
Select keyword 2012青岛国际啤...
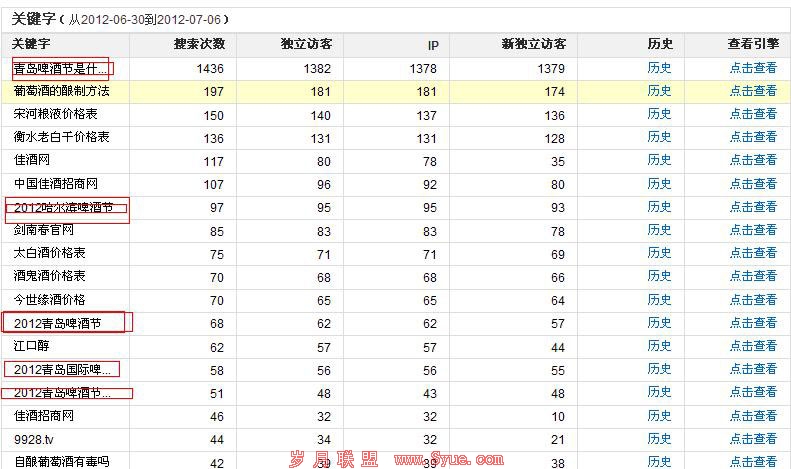62,370
